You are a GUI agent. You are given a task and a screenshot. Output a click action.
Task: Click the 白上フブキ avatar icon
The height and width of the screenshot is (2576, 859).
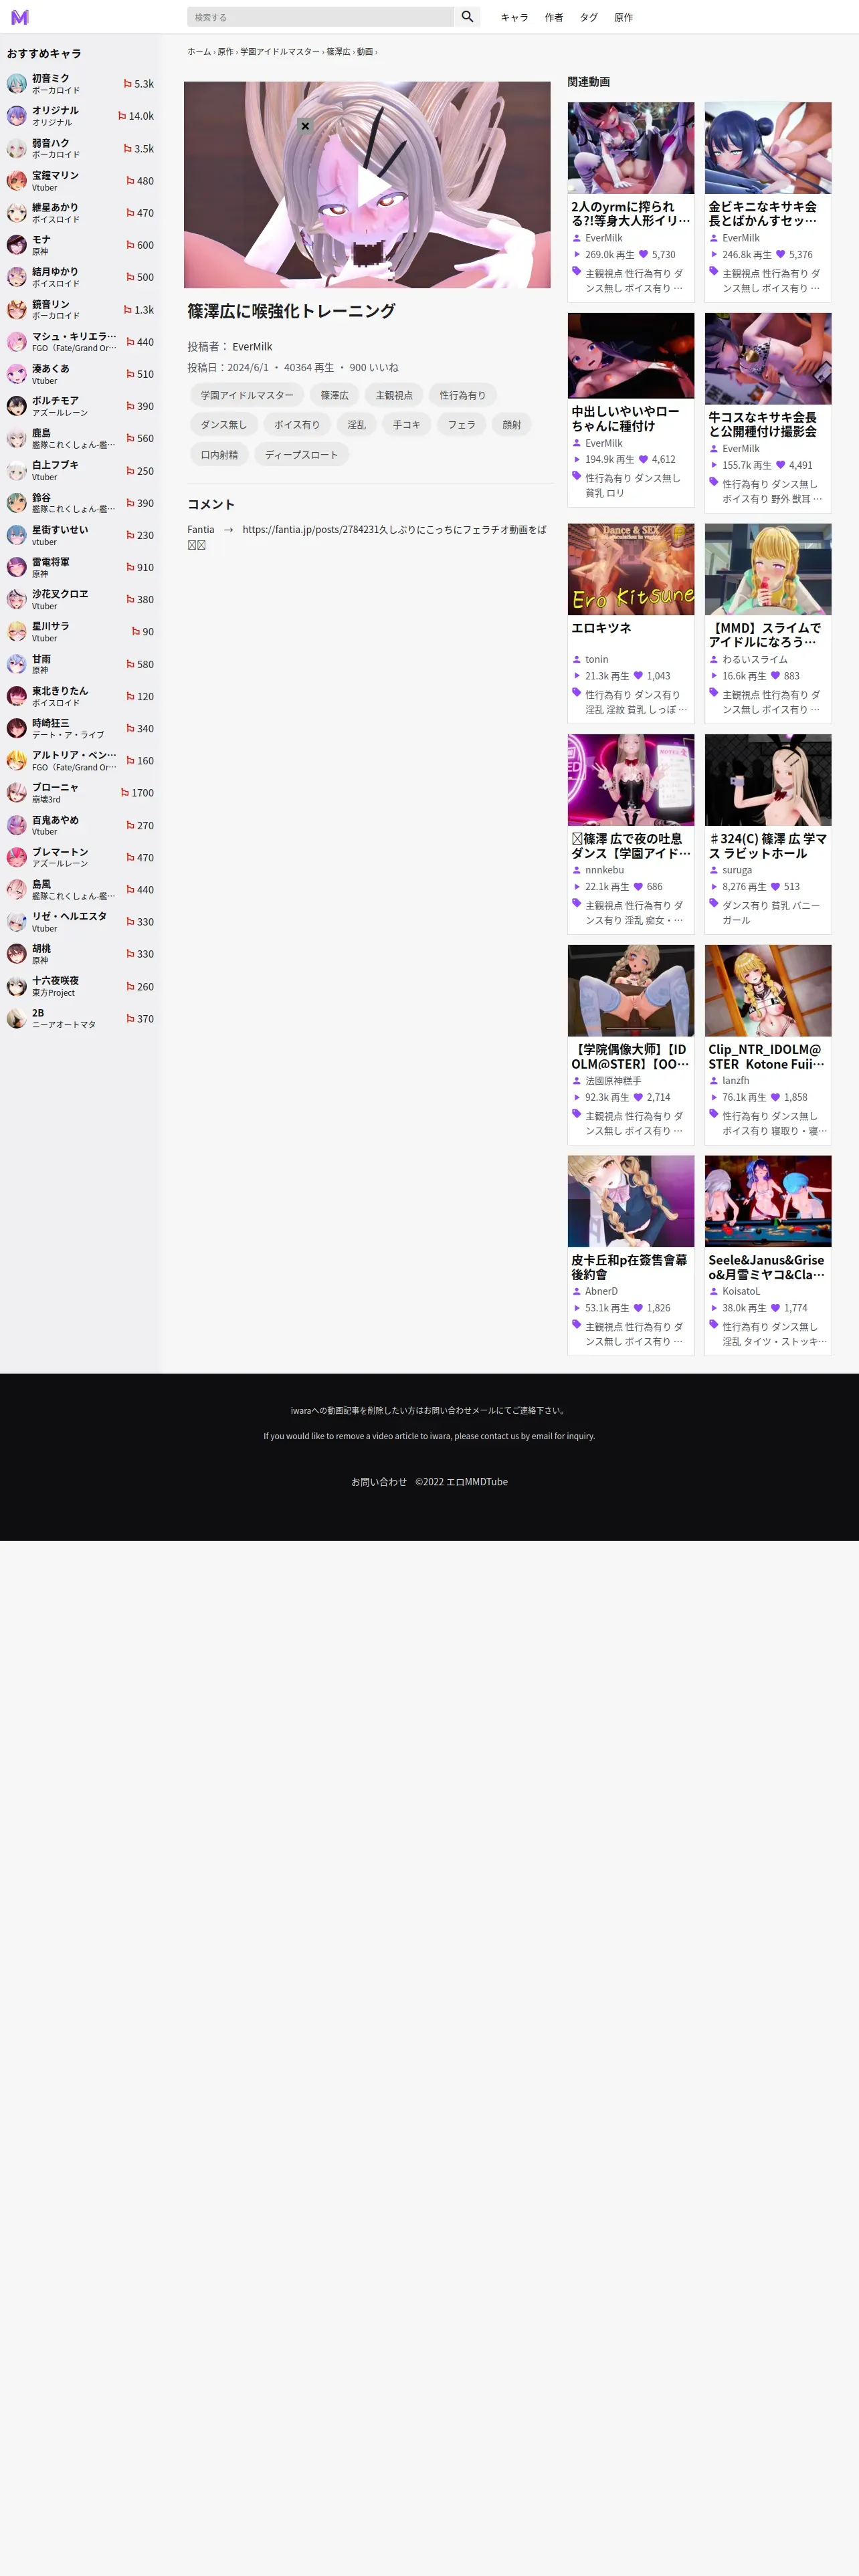17,471
